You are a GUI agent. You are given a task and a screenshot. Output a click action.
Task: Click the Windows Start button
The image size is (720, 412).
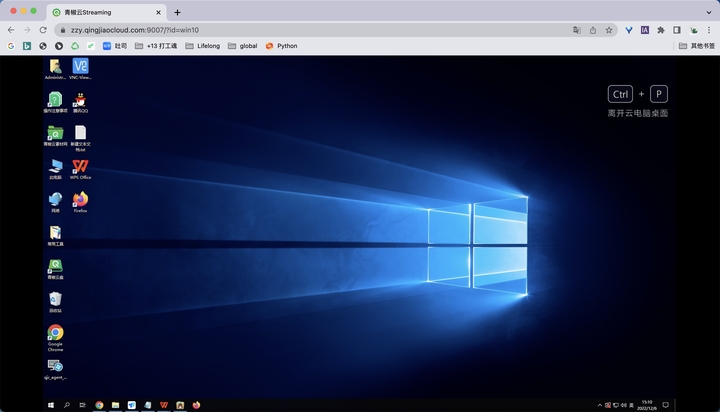pos(52,405)
